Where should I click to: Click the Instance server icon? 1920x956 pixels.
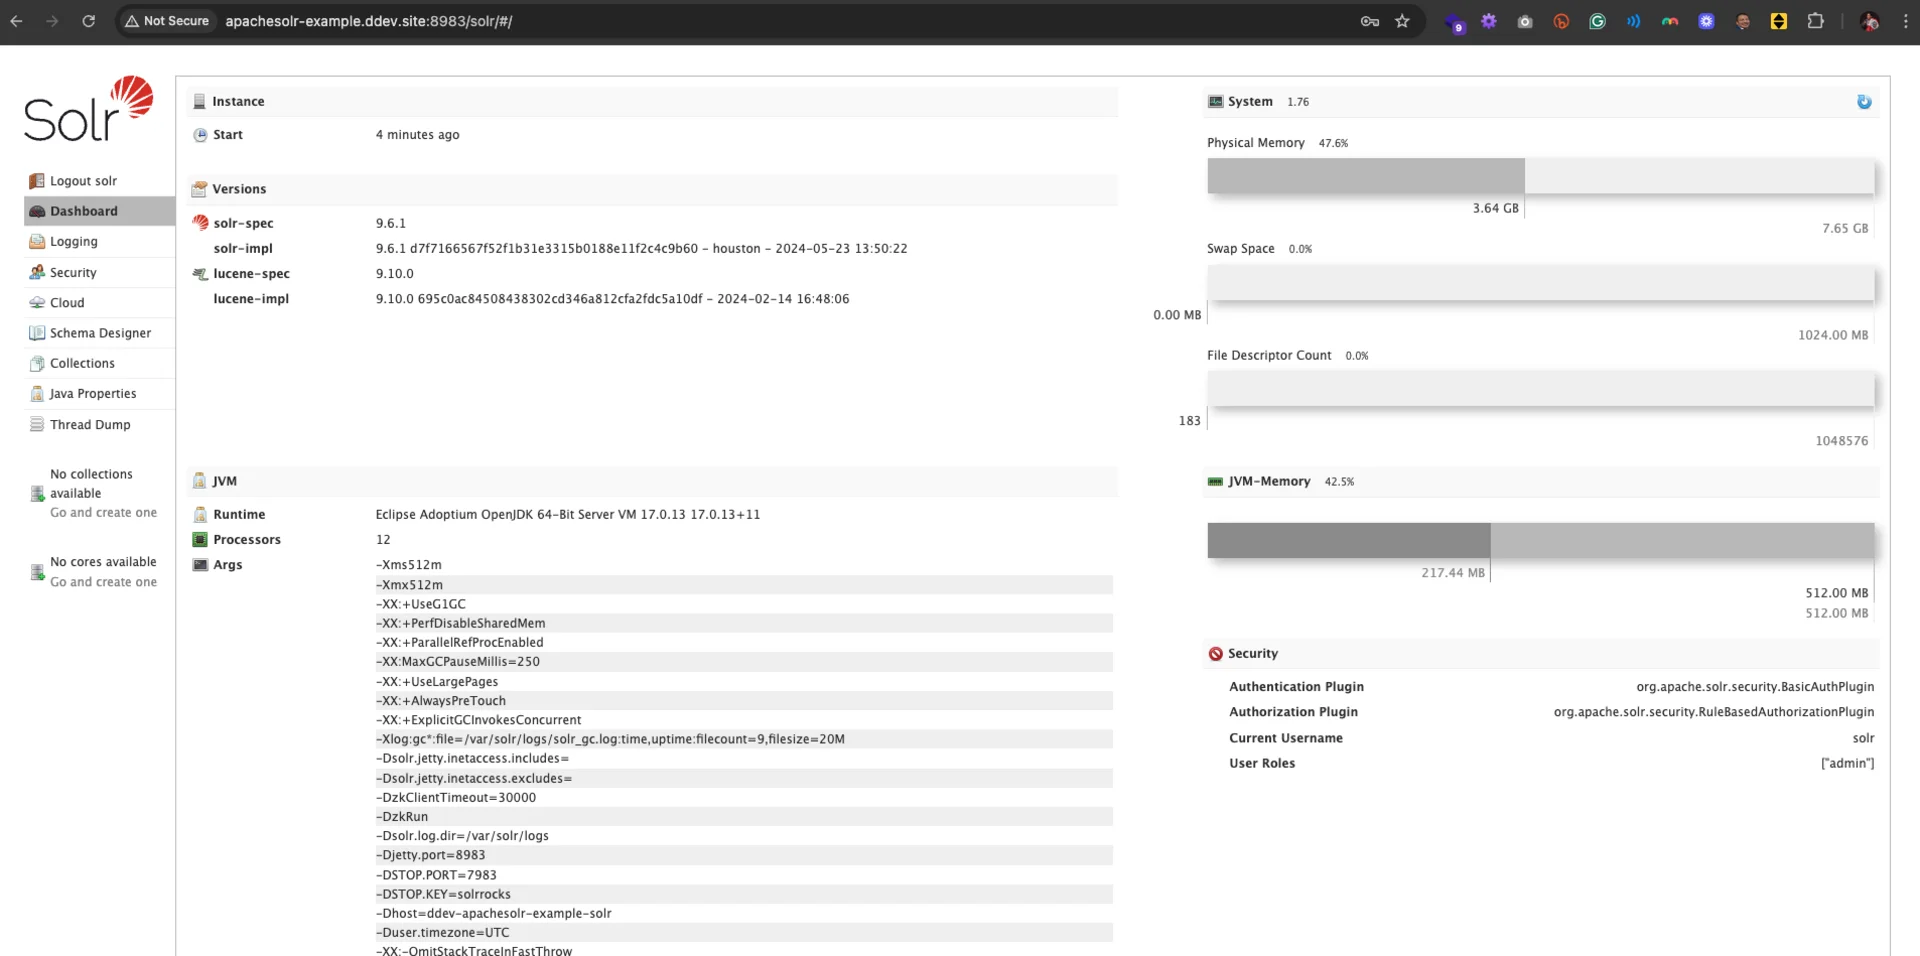click(x=199, y=101)
